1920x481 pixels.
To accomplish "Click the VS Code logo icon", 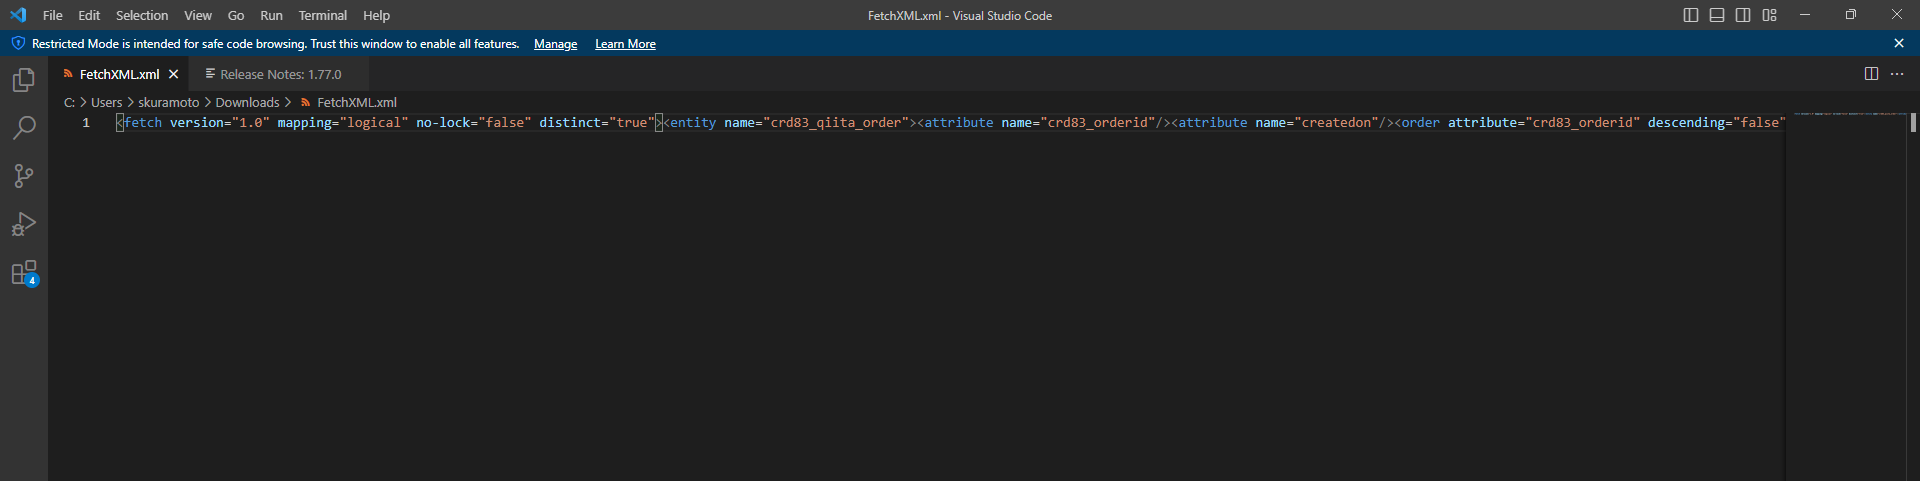I will point(18,15).
